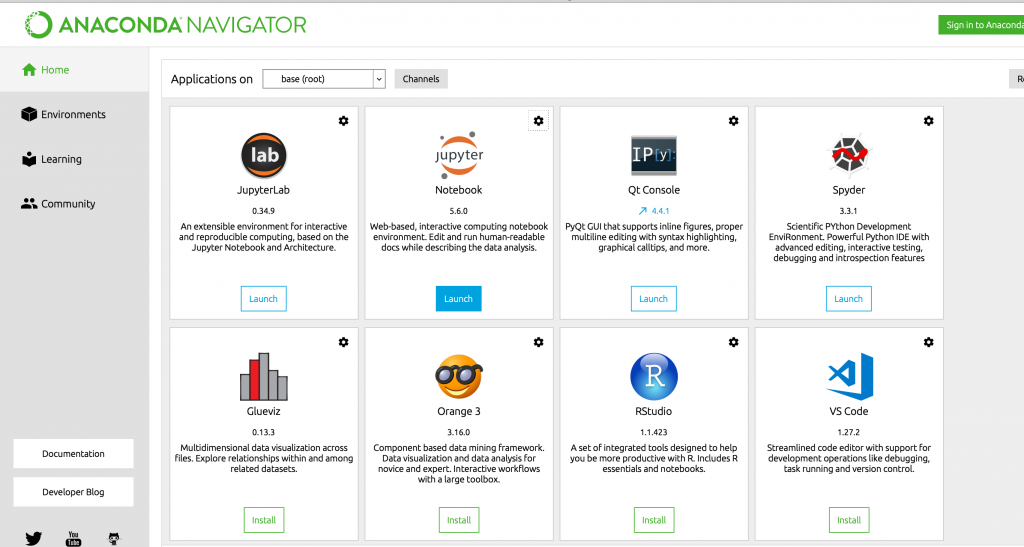Launch Jupyter Notebook
1024x547 pixels.
(458, 298)
